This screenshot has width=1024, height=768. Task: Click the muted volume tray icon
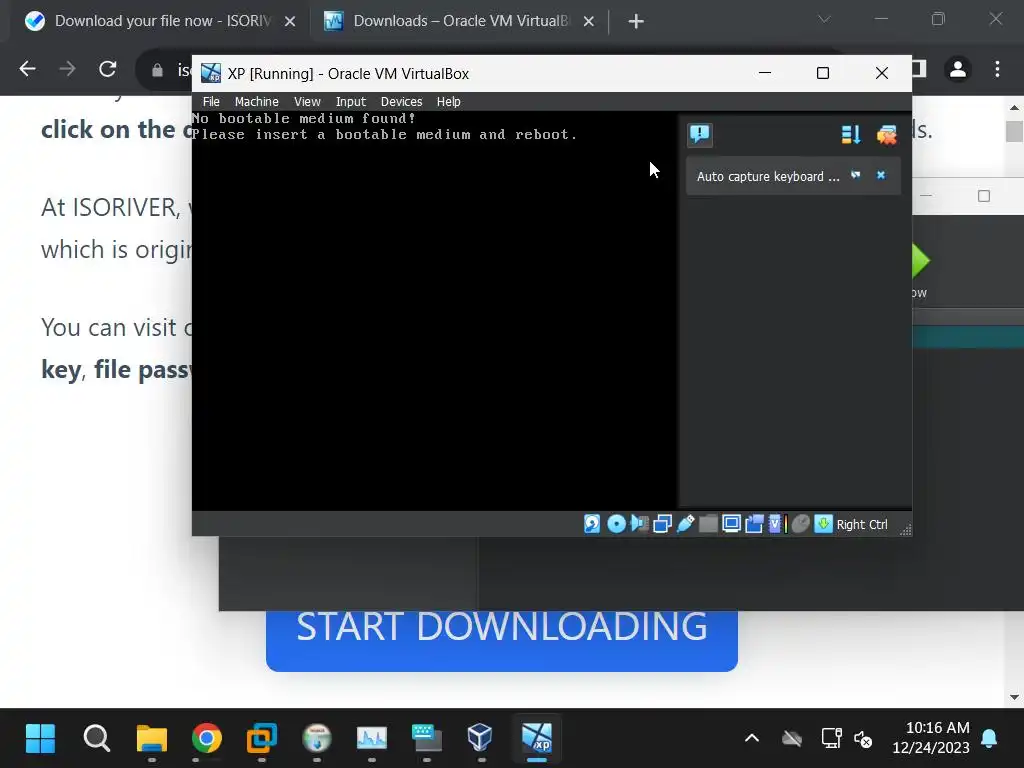[x=863, y=739]
